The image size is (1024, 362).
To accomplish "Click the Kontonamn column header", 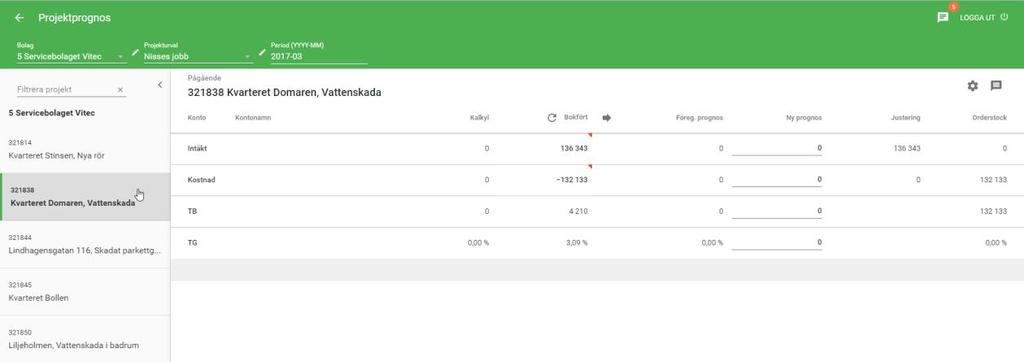I will point(253,118).
